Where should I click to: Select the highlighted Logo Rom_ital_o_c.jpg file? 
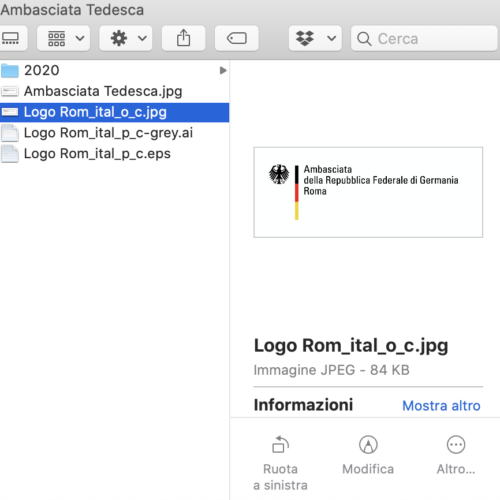[x=114, y=112]
